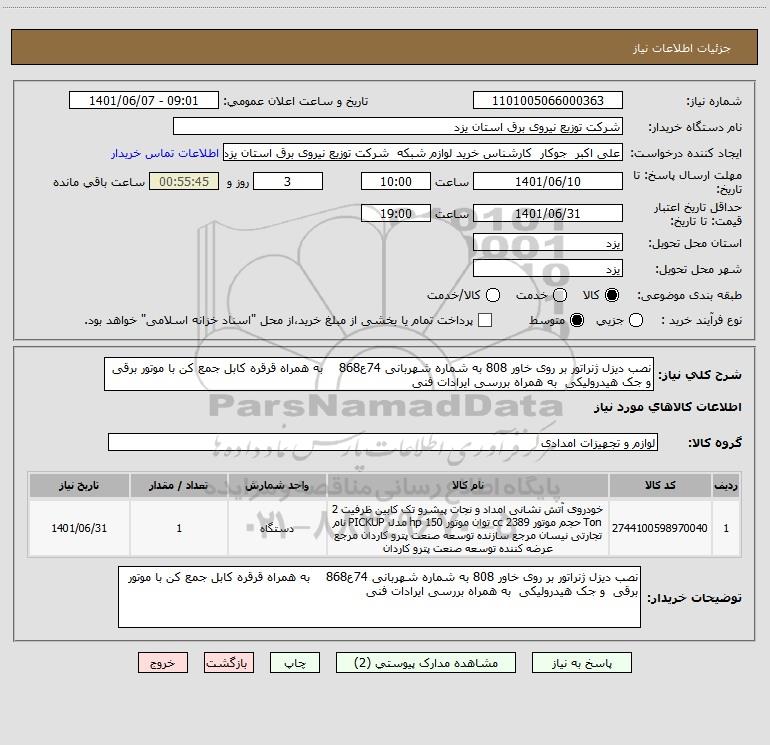The height and width of the screenshot is (745, 770).
Task: Click the اطلاعات کالاهای مورد نیاز heading
Action: 668,407
